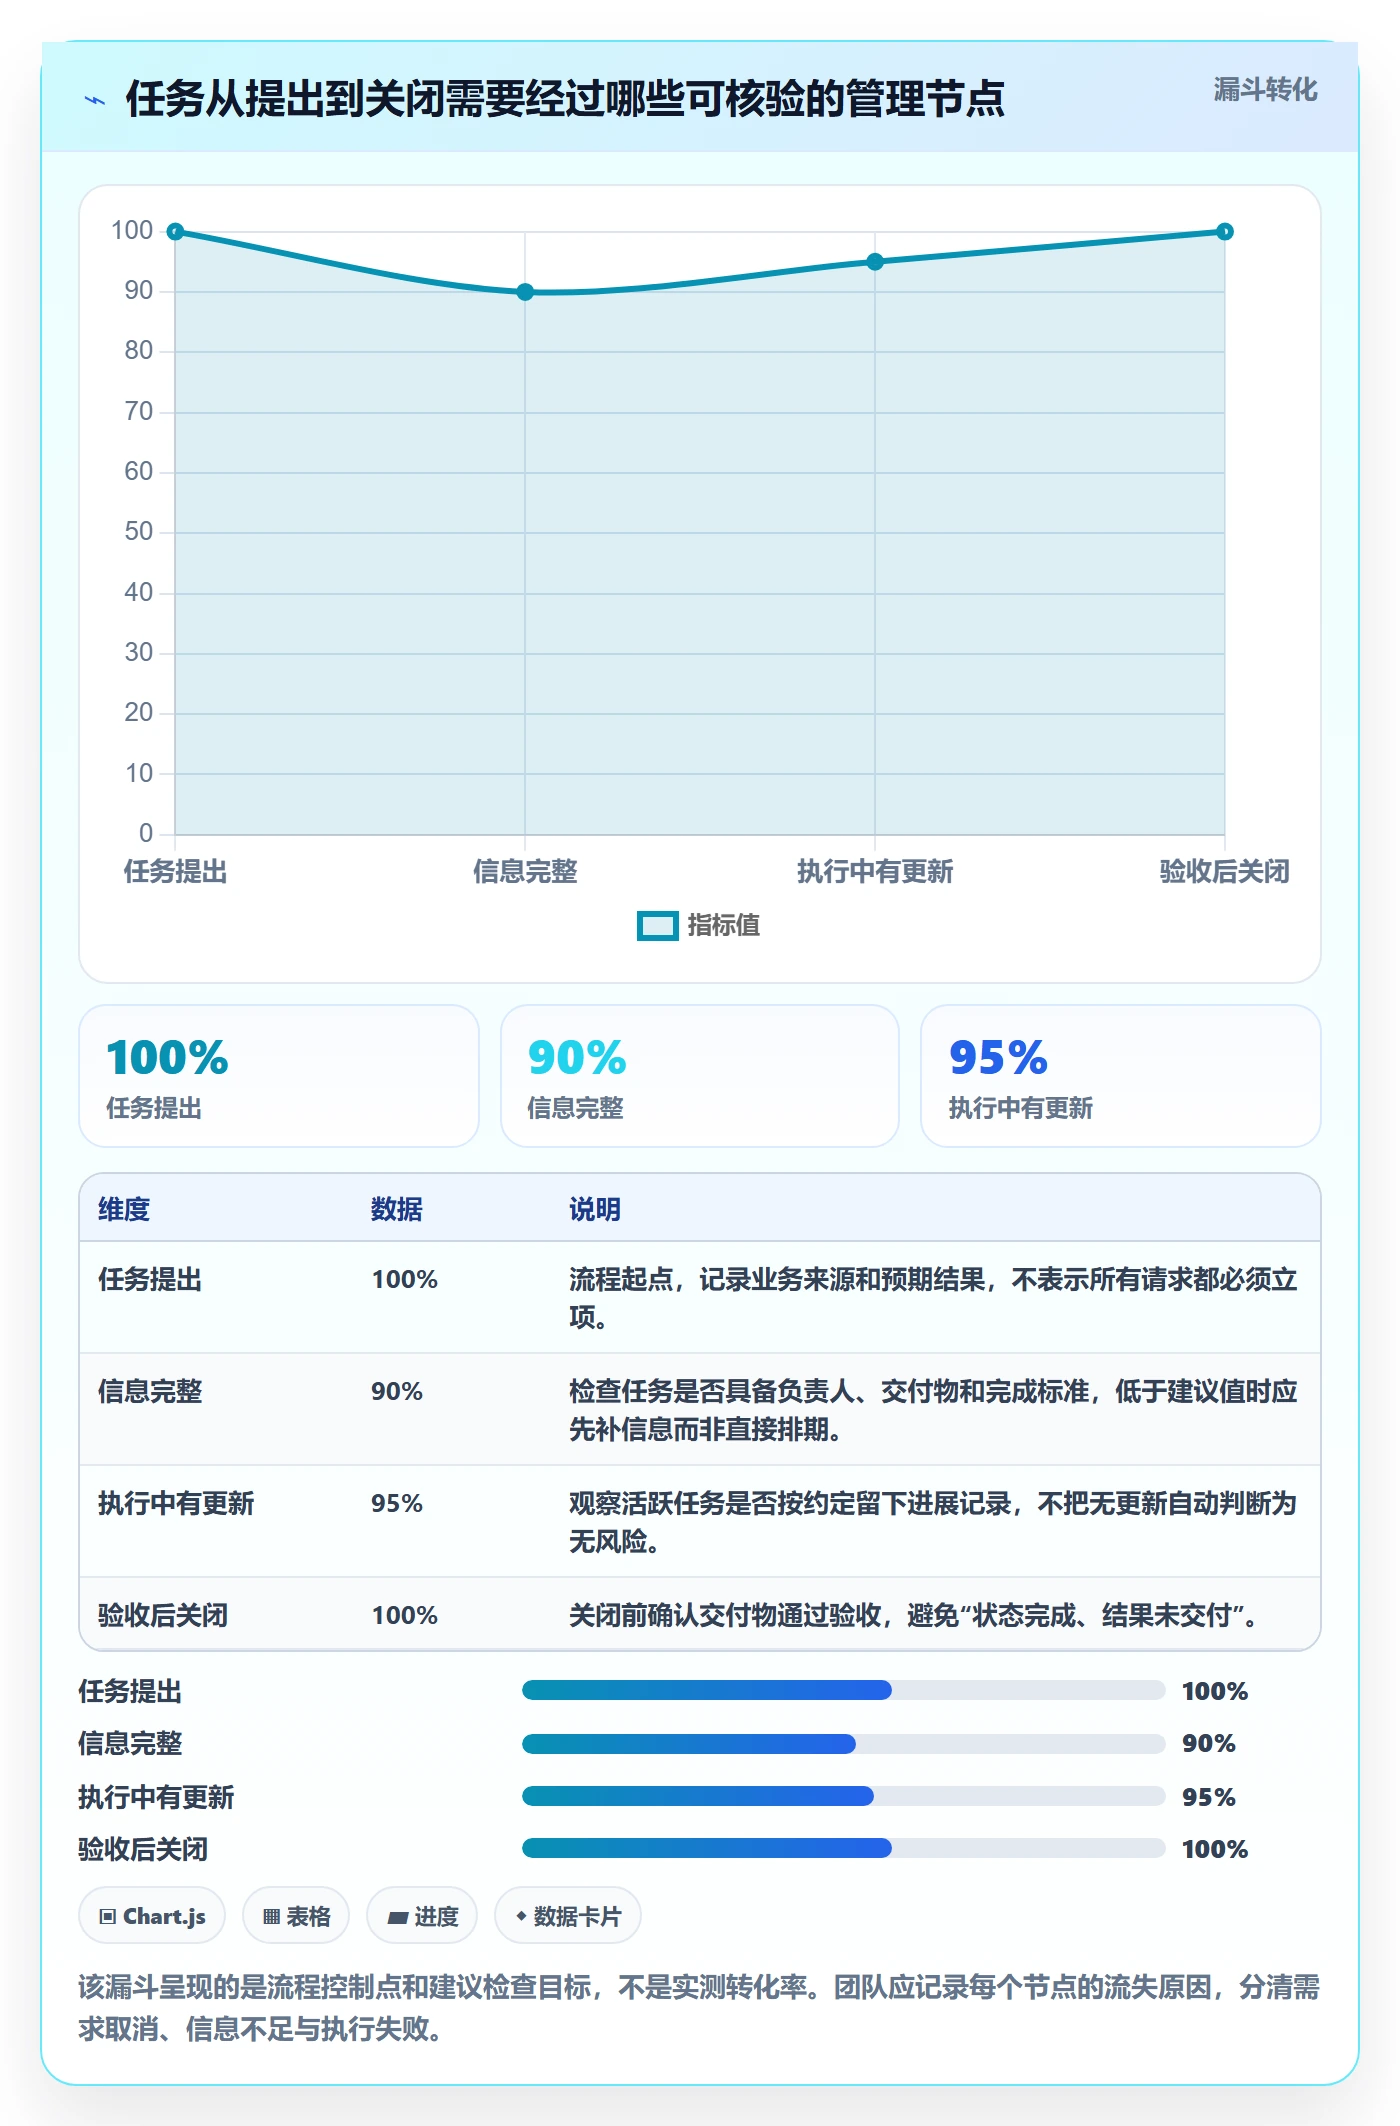Click the 数据 column header
Screen dimensions: 1400x2126
[x=397, y=1209]
